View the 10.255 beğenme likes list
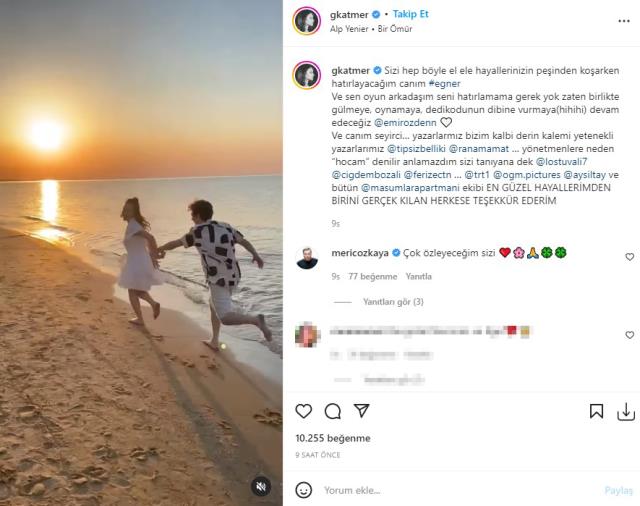This screenshot has width=640, height=506. 333,438
